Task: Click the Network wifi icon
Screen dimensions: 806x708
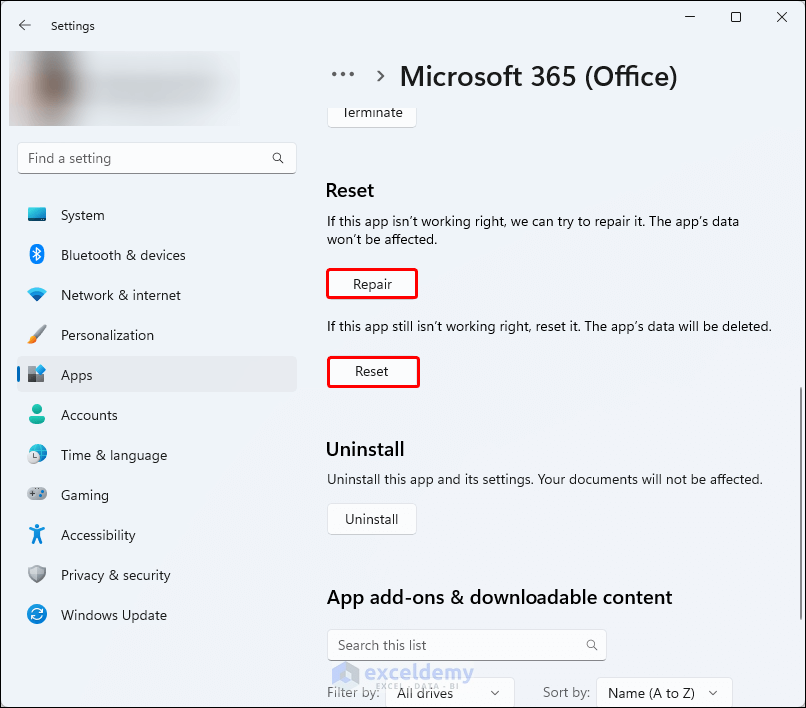Action: click(x=37, y=295)
